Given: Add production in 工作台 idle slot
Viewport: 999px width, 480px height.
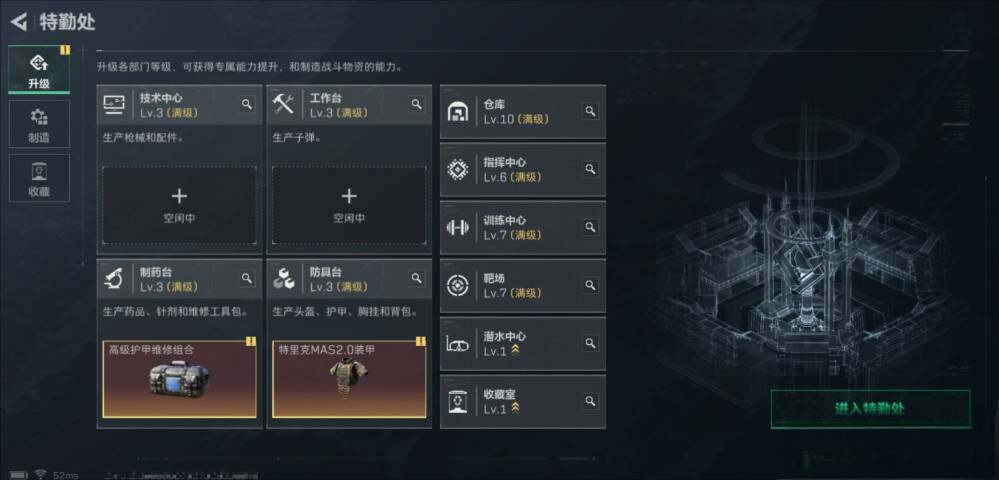Looking at the screenshot, I should click(349, 205).
